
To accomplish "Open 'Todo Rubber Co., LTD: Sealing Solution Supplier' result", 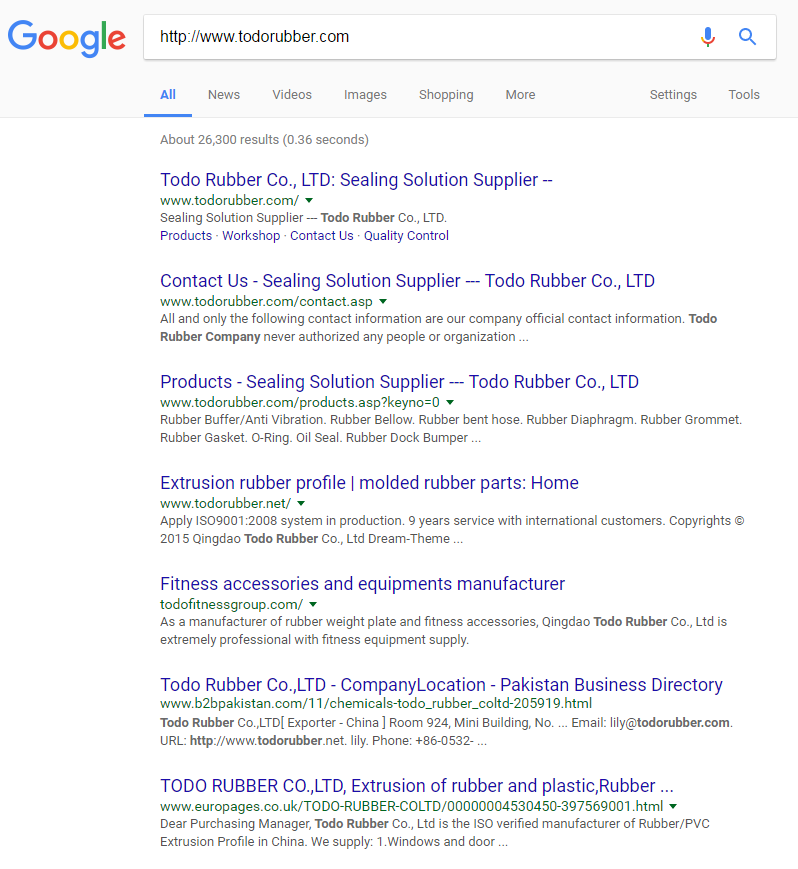I will coord(356,180).
